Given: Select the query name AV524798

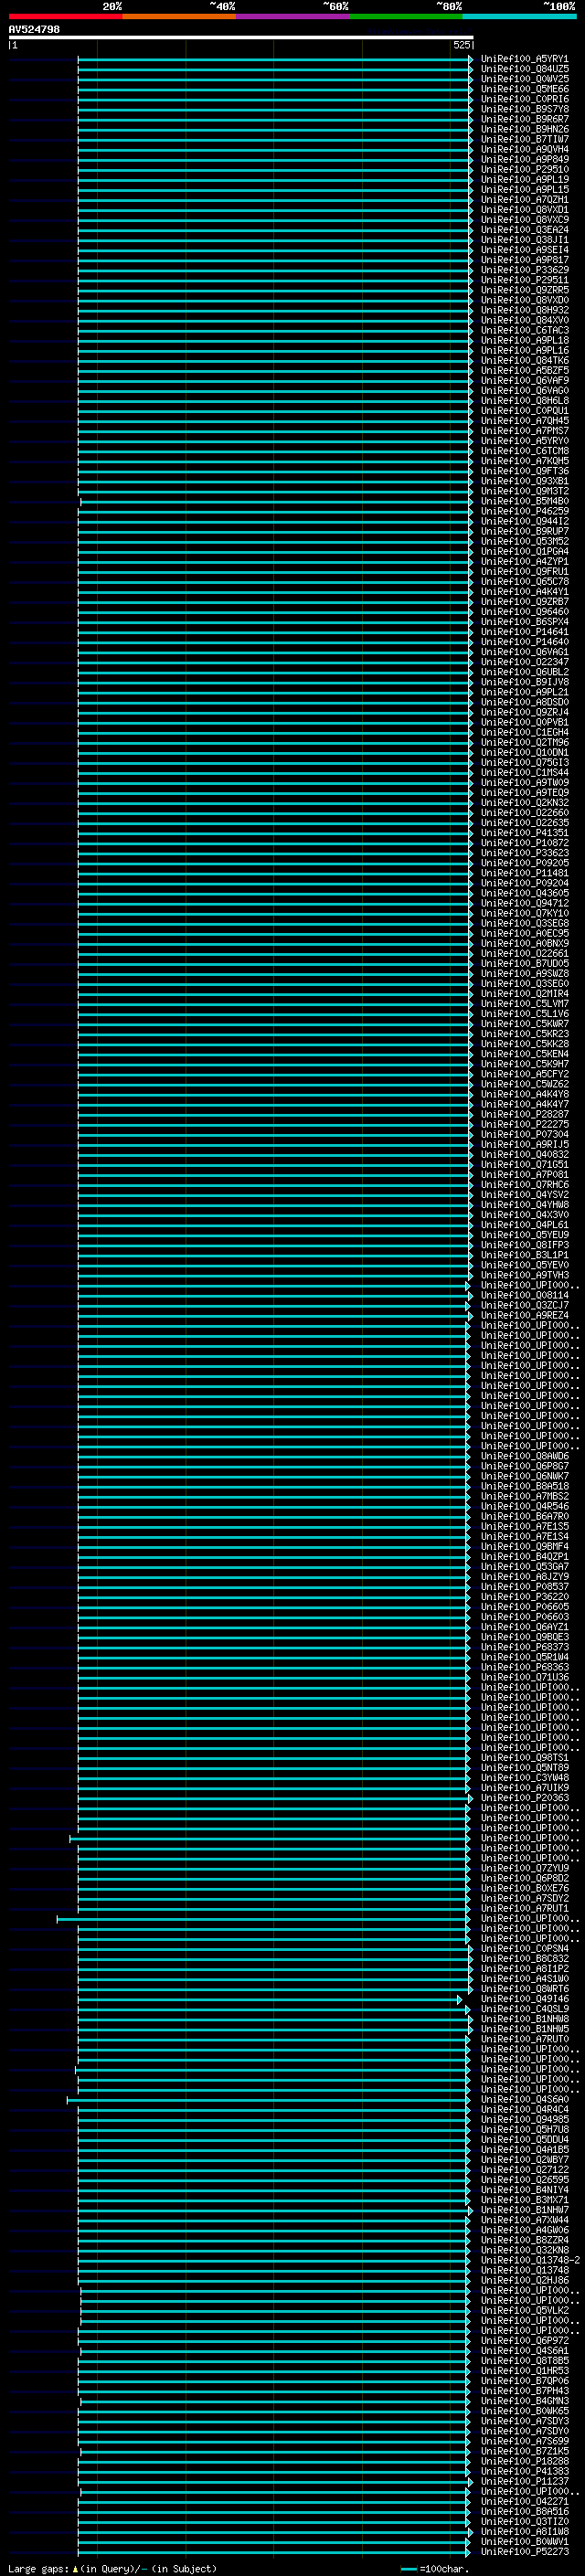Looking at the screenshot, I should coord(34,30).
